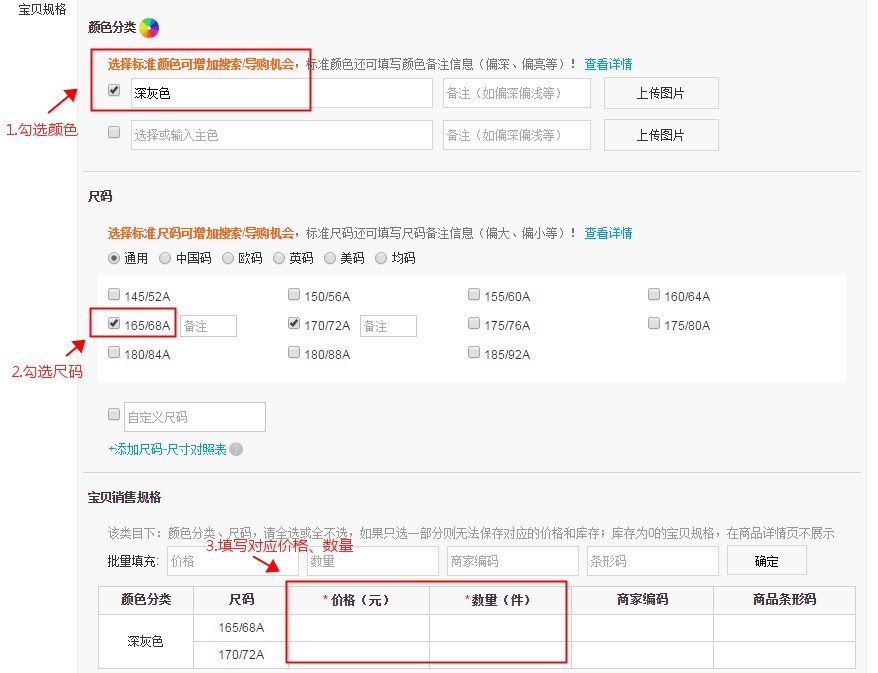Uncheck the 170/72A size option

(x=294, y=323)
